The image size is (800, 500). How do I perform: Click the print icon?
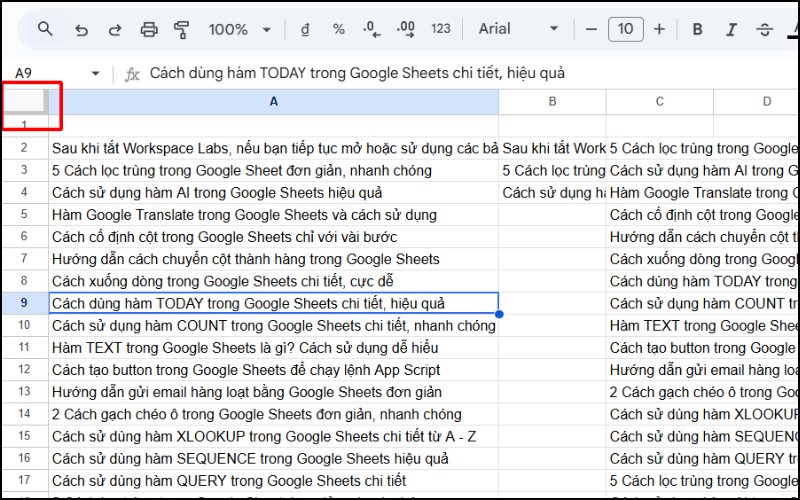149,29
